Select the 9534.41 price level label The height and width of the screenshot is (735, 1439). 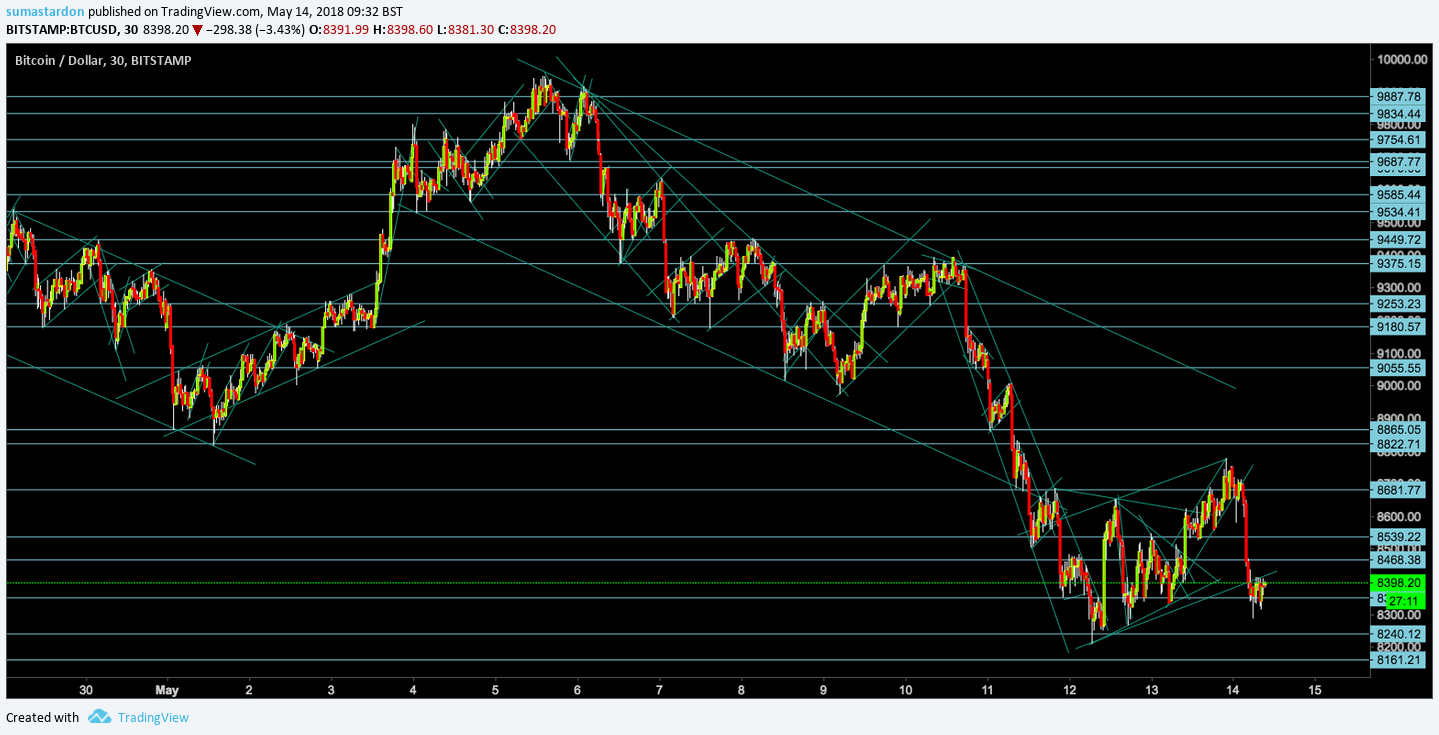pyautogui.click(x=1398, y=212)
